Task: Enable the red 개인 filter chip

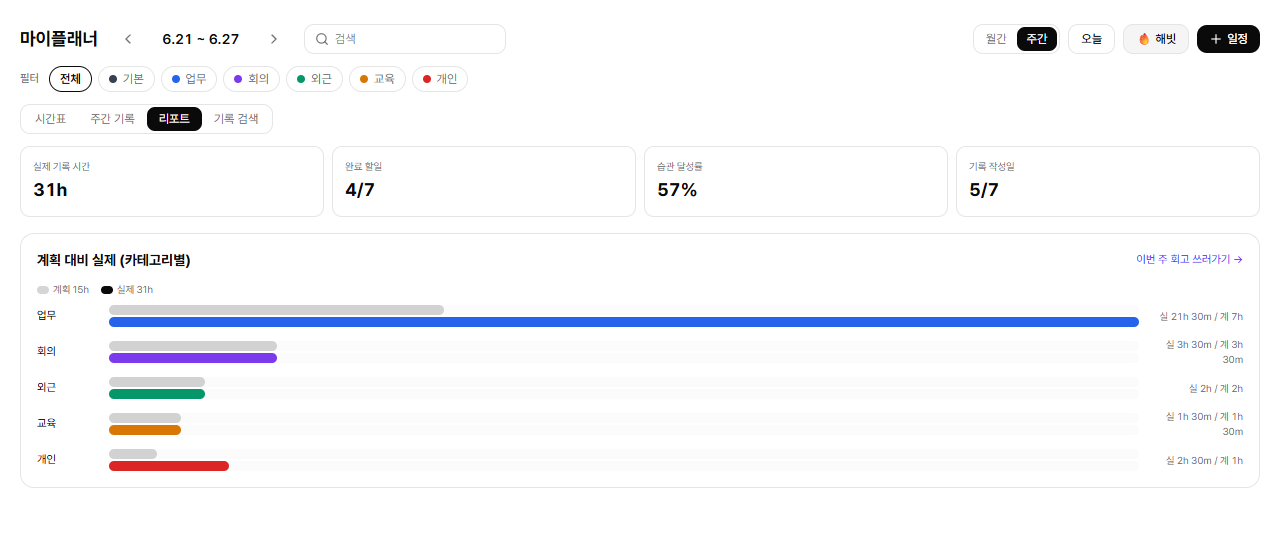Action: pyautogui.click(x=440, y=79)
